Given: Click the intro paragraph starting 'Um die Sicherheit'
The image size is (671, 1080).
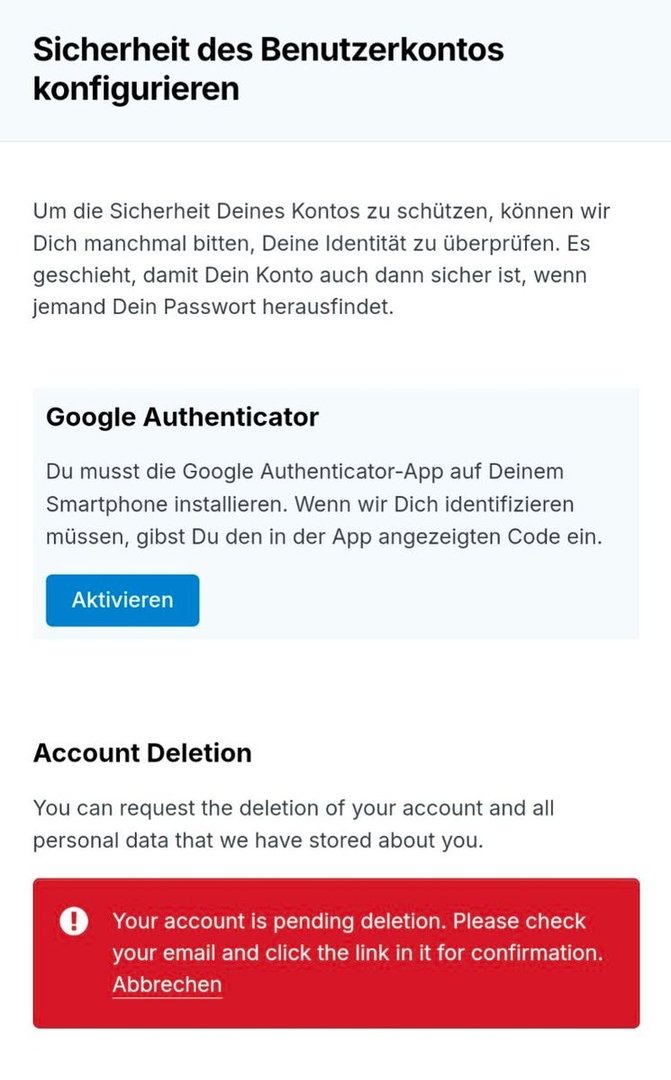Looking at the screenshot, I should [x=320, y=259].
